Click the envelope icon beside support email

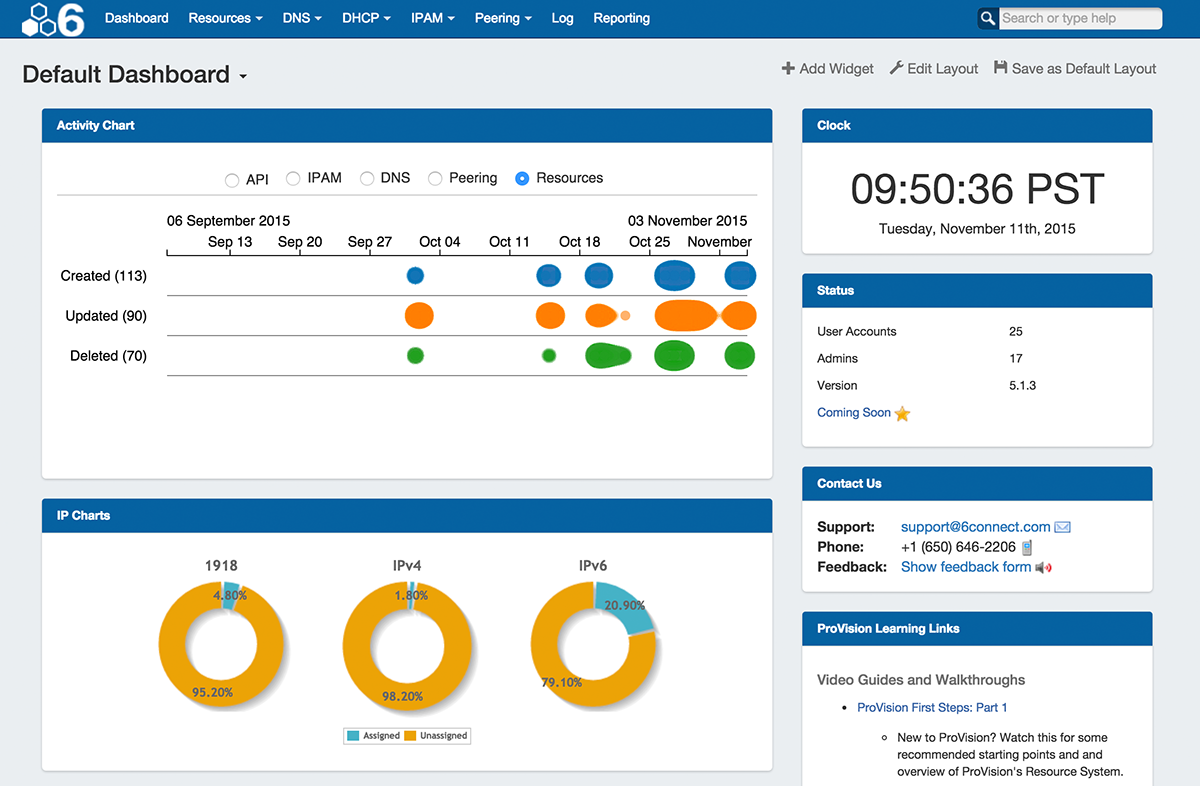(1063, 527)
